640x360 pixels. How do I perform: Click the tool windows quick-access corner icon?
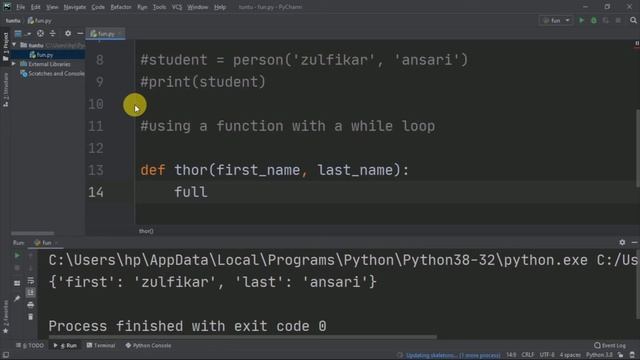tap(6, 355)
